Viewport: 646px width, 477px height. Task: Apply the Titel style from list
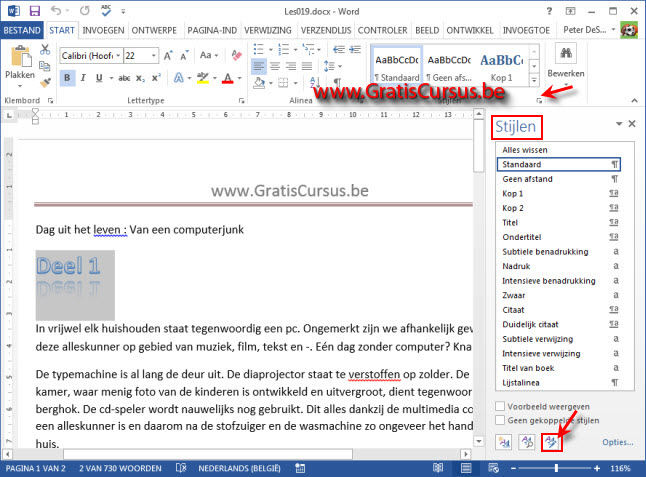[x=559, y=222]
